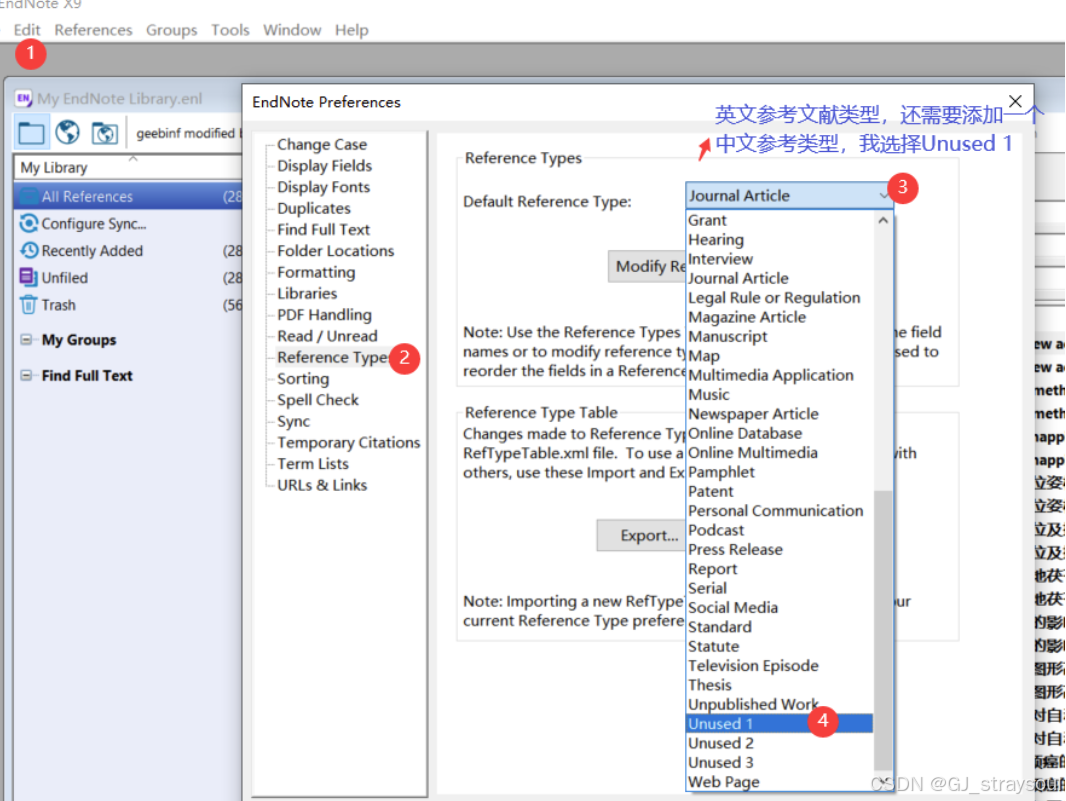
Task: Choose Personal Communication option
Action: coord(780,511)
